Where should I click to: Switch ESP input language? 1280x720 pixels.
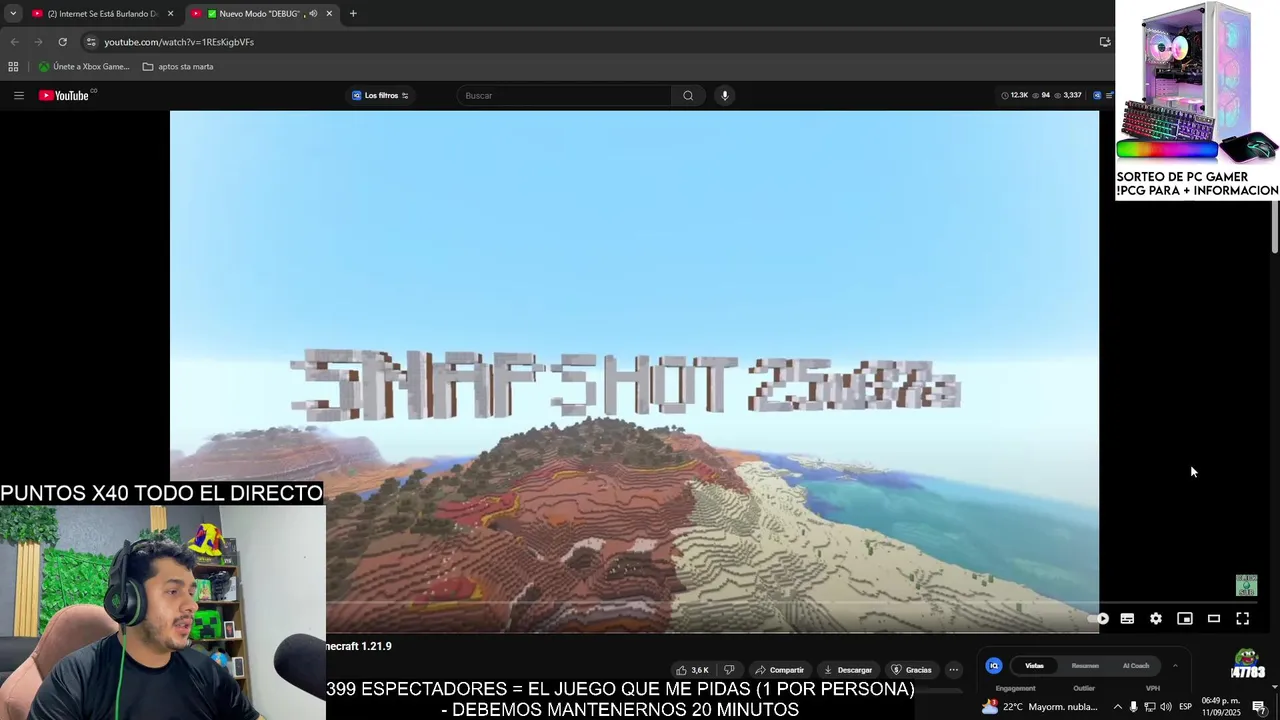pos(1185,707)
